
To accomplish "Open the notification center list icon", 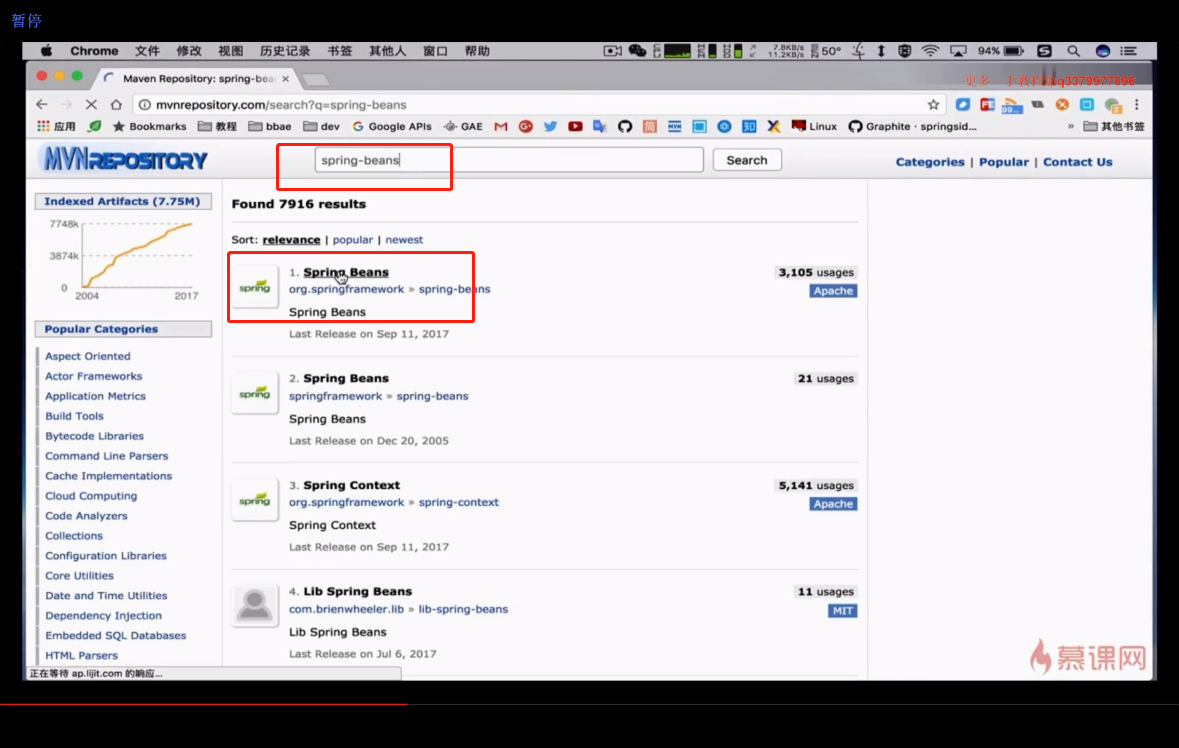I will click(1129, 50).
